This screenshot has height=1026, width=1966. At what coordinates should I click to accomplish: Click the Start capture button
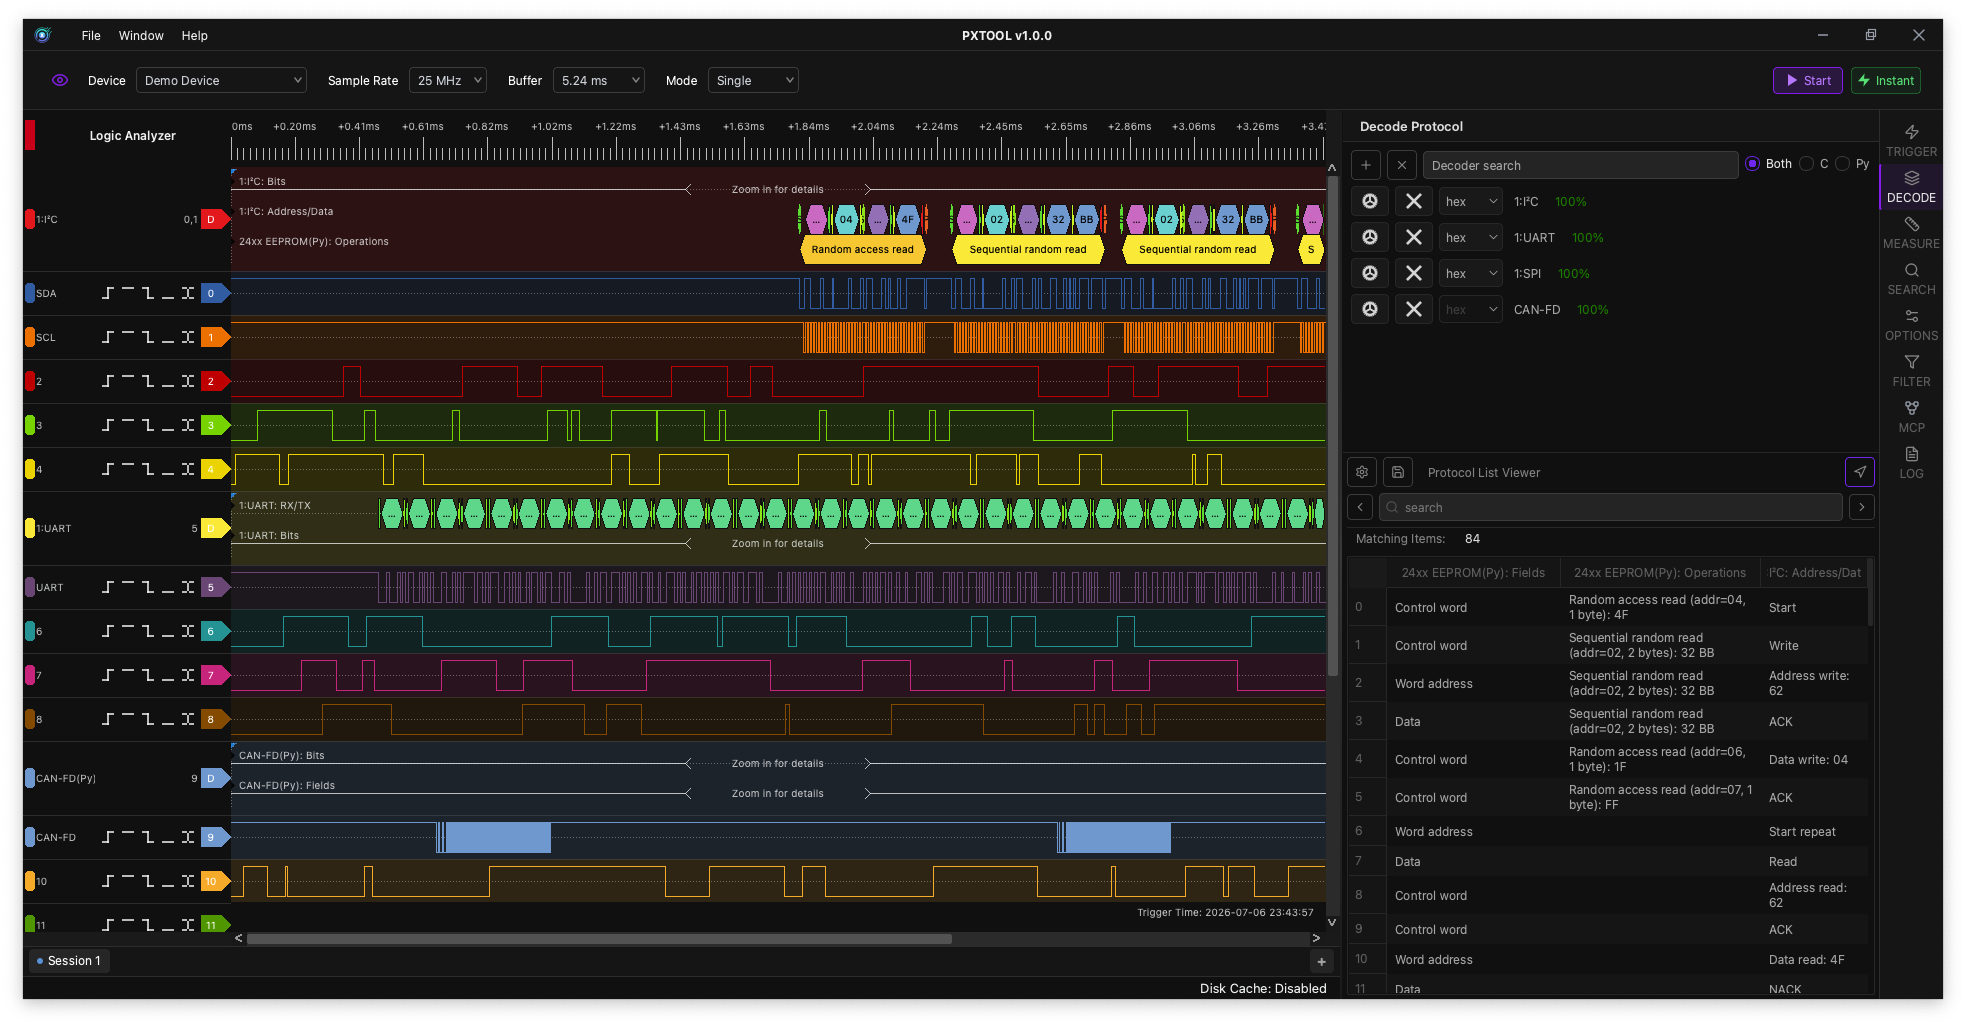coord(1808,80)
